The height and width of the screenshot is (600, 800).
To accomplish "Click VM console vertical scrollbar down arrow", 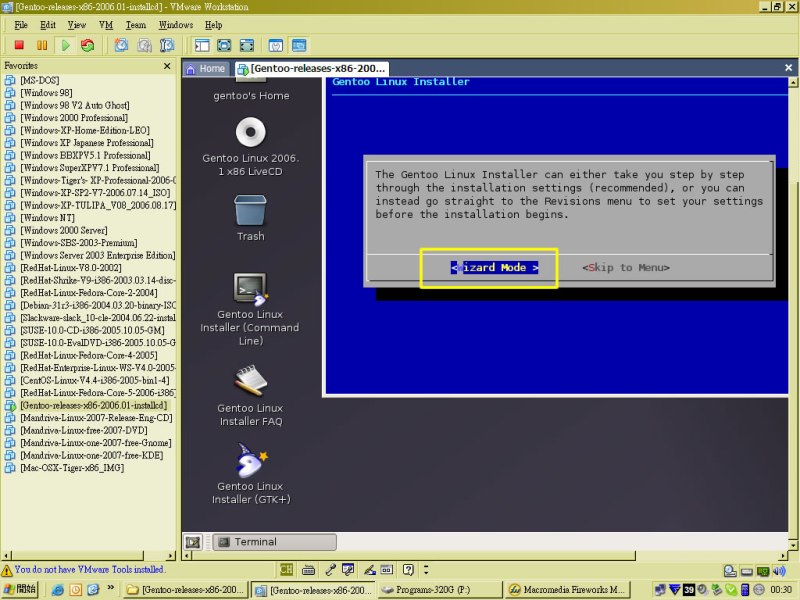I will (793, 545).
